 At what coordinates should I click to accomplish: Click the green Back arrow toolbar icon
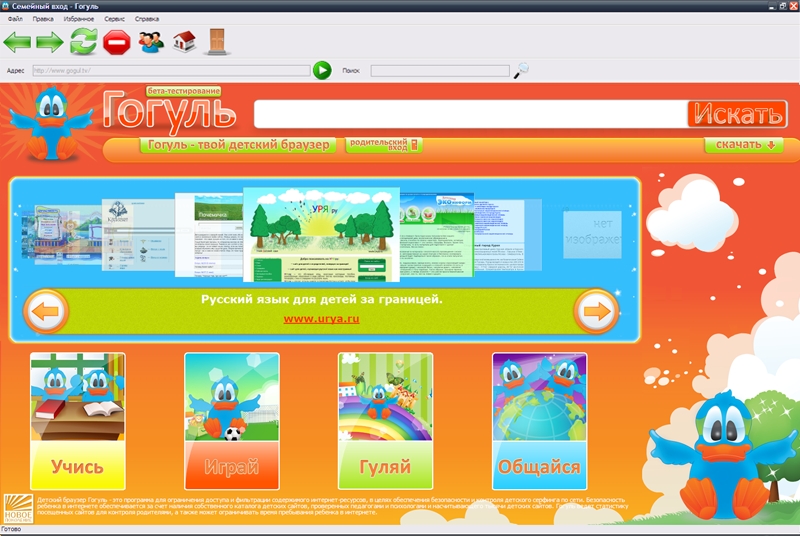pos(17,42)
